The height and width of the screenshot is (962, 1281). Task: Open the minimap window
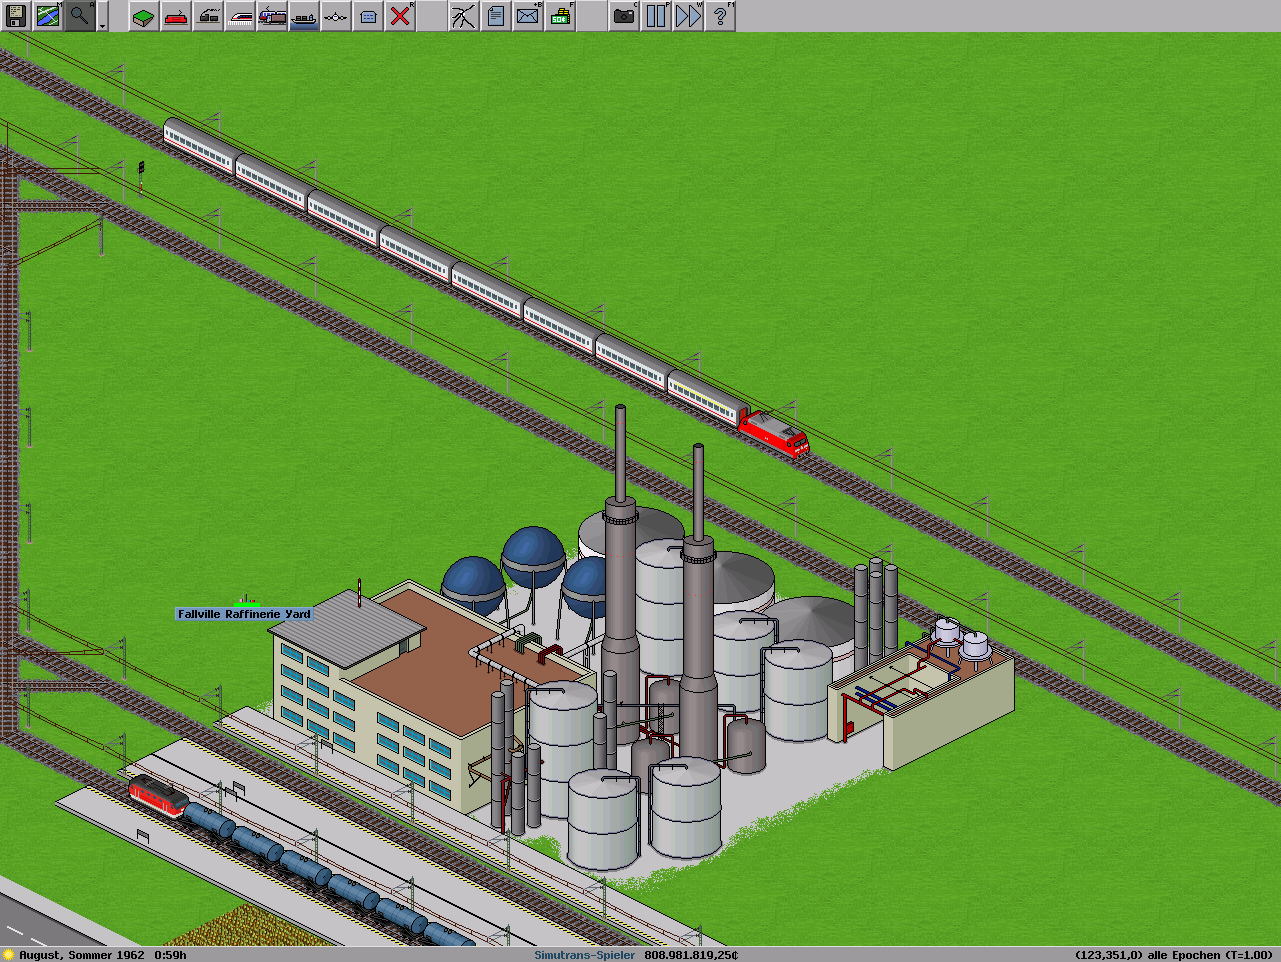pos(48,16)
